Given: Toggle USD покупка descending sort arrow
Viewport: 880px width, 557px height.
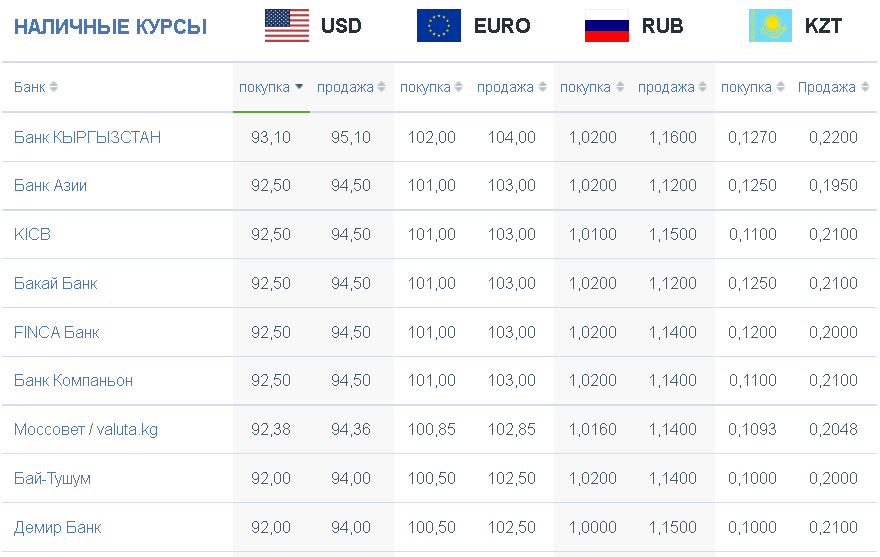Looking at the screenshot, I should tap(299, 86).
